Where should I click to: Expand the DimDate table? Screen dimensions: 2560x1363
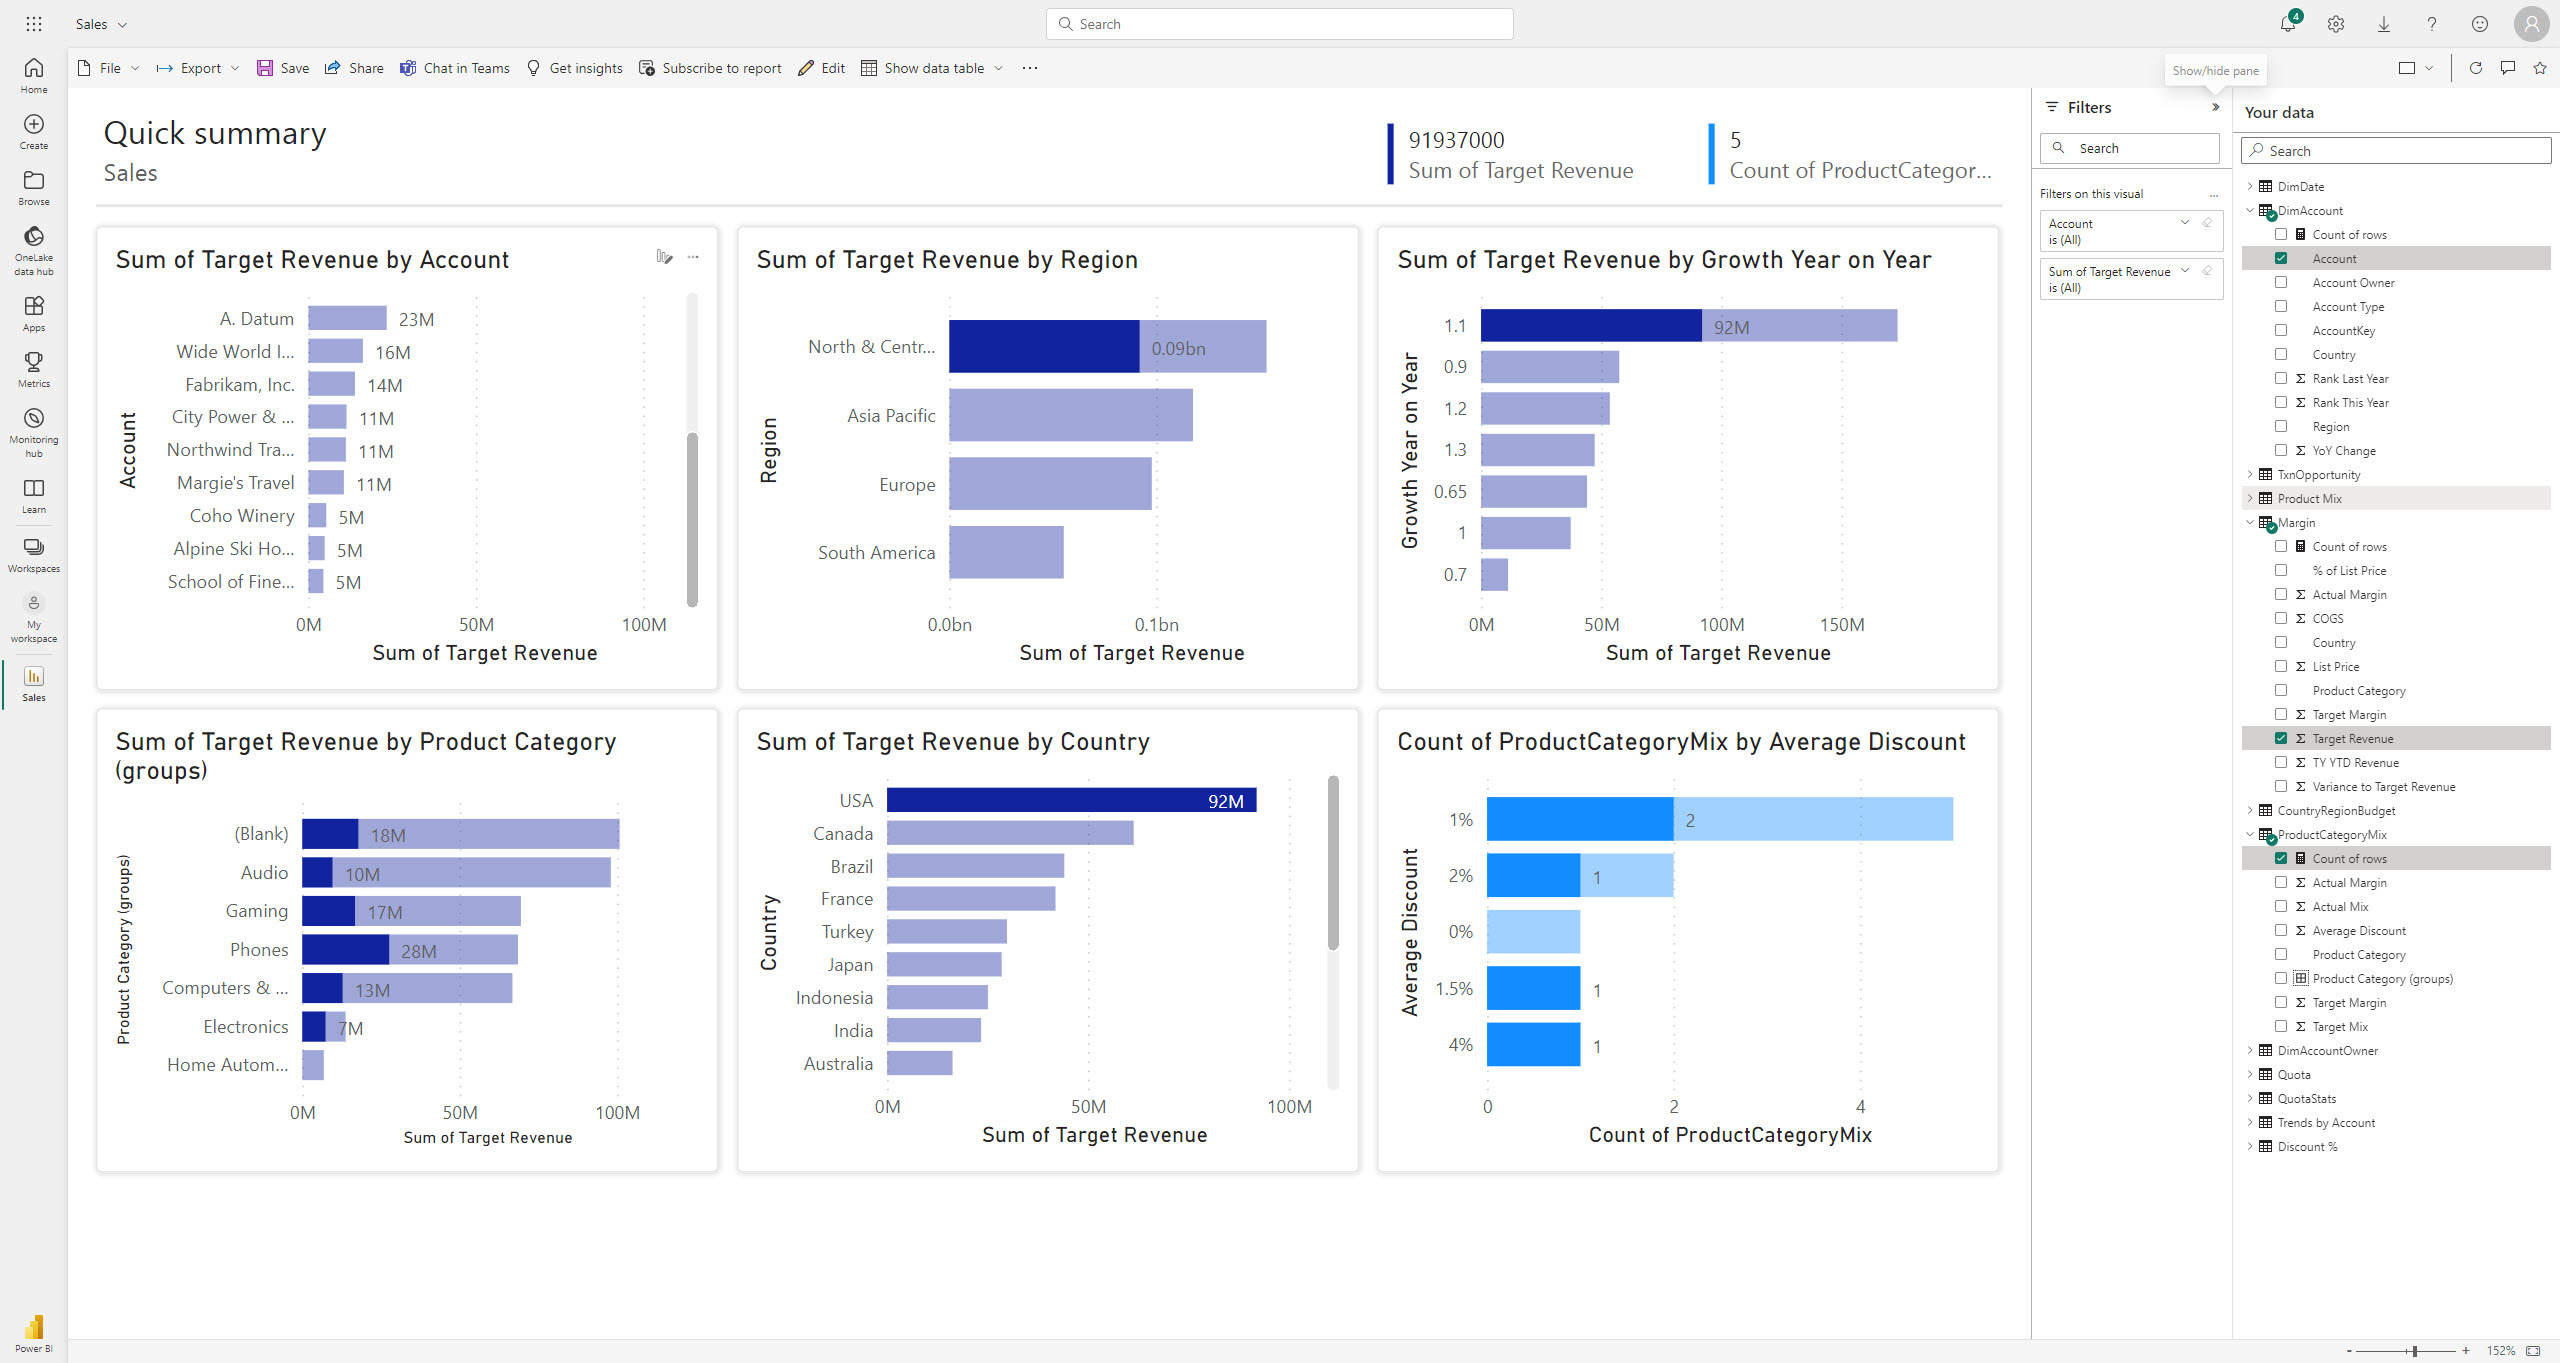click(2250, 186)
